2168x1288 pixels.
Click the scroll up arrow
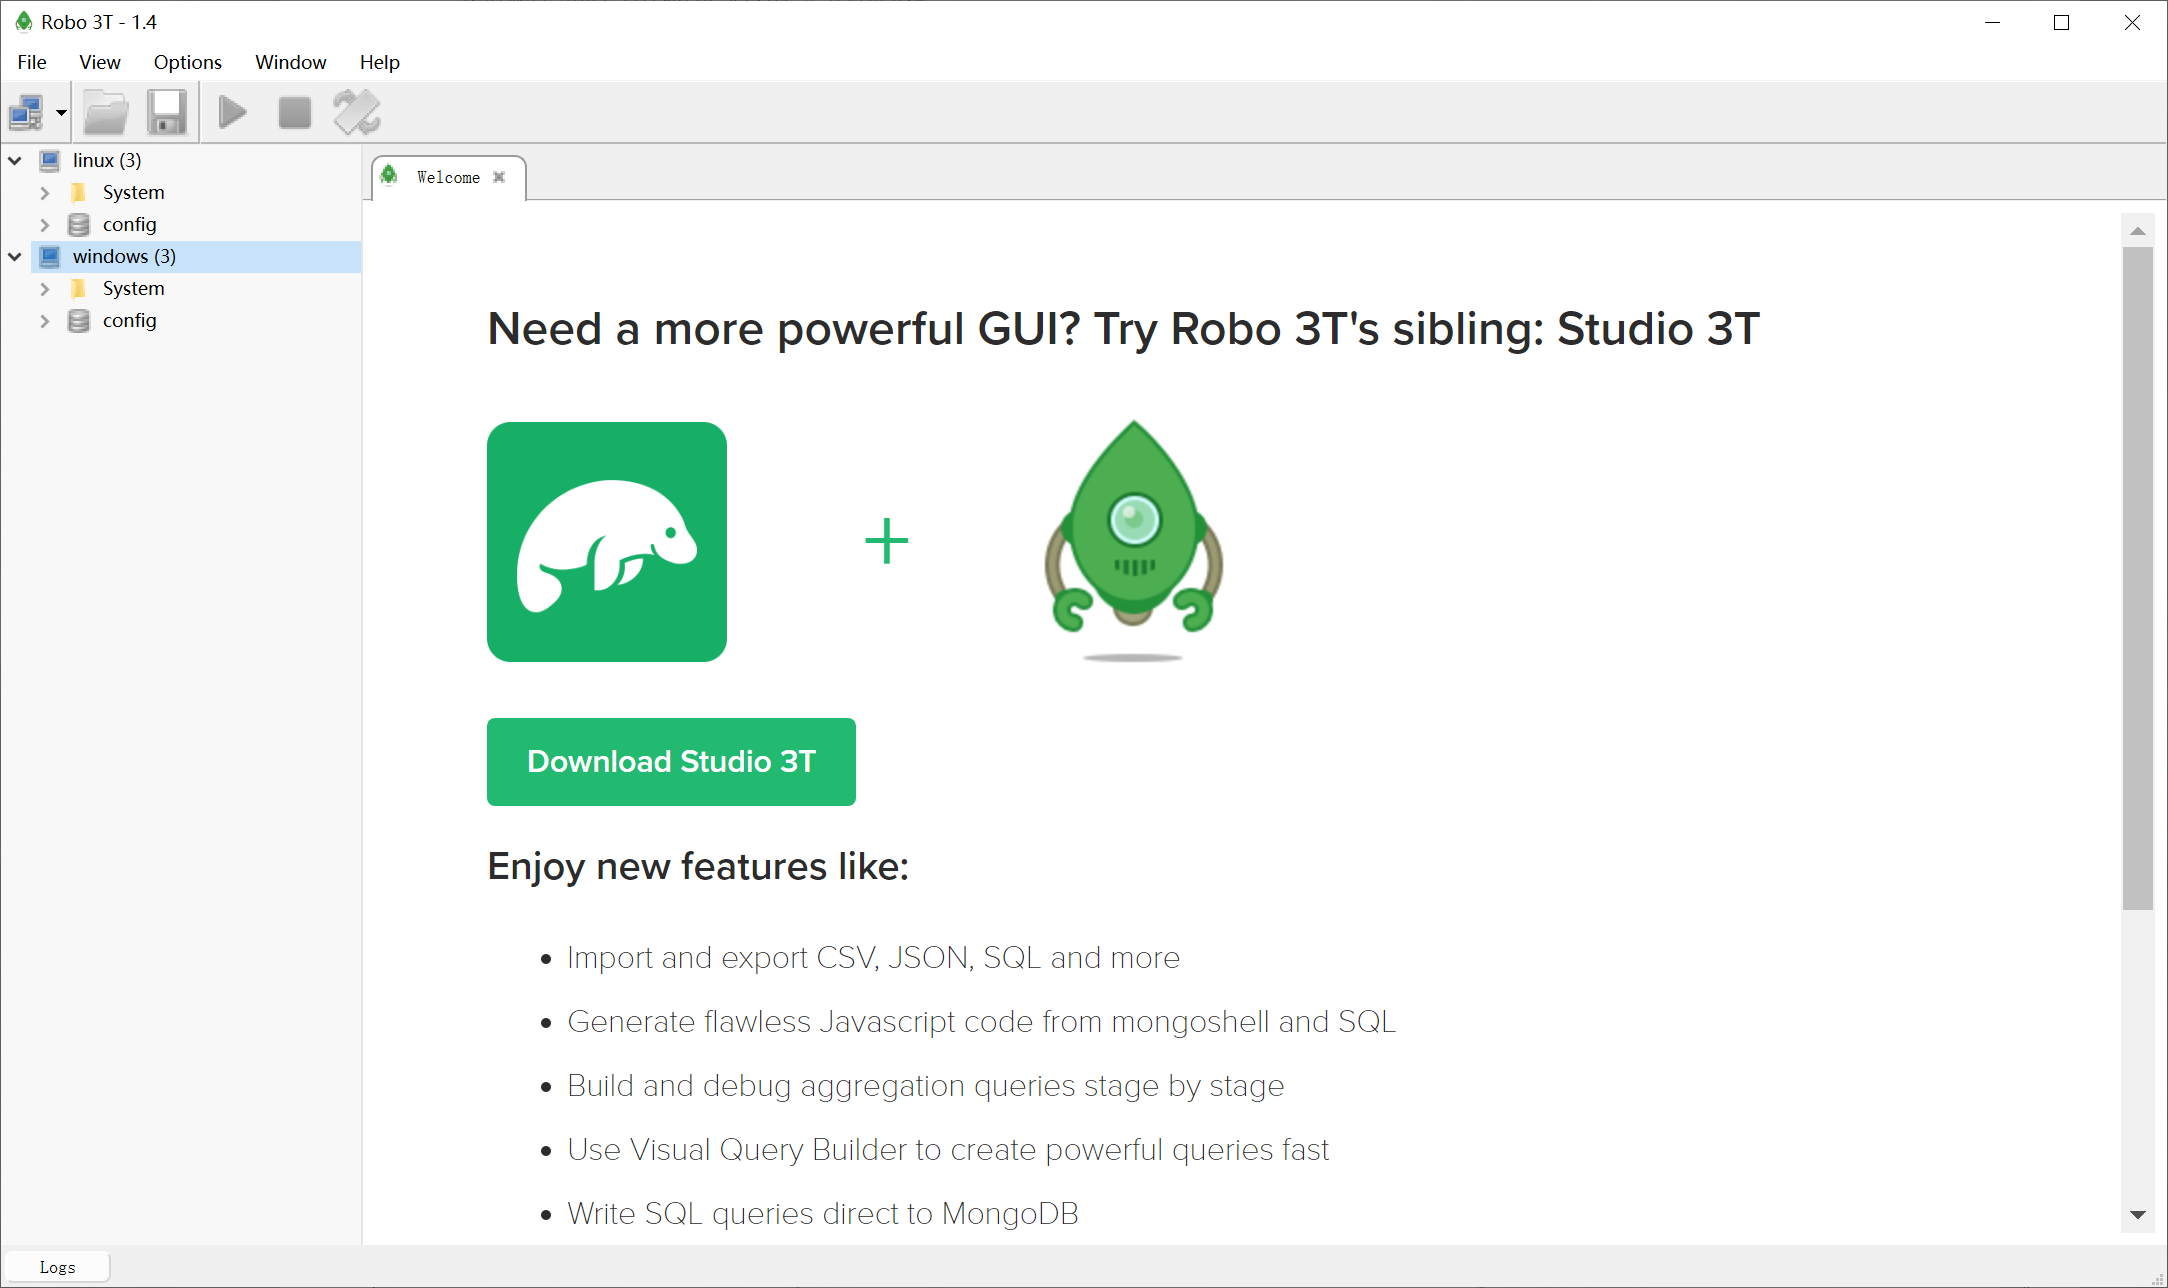tap(2138, 231)
